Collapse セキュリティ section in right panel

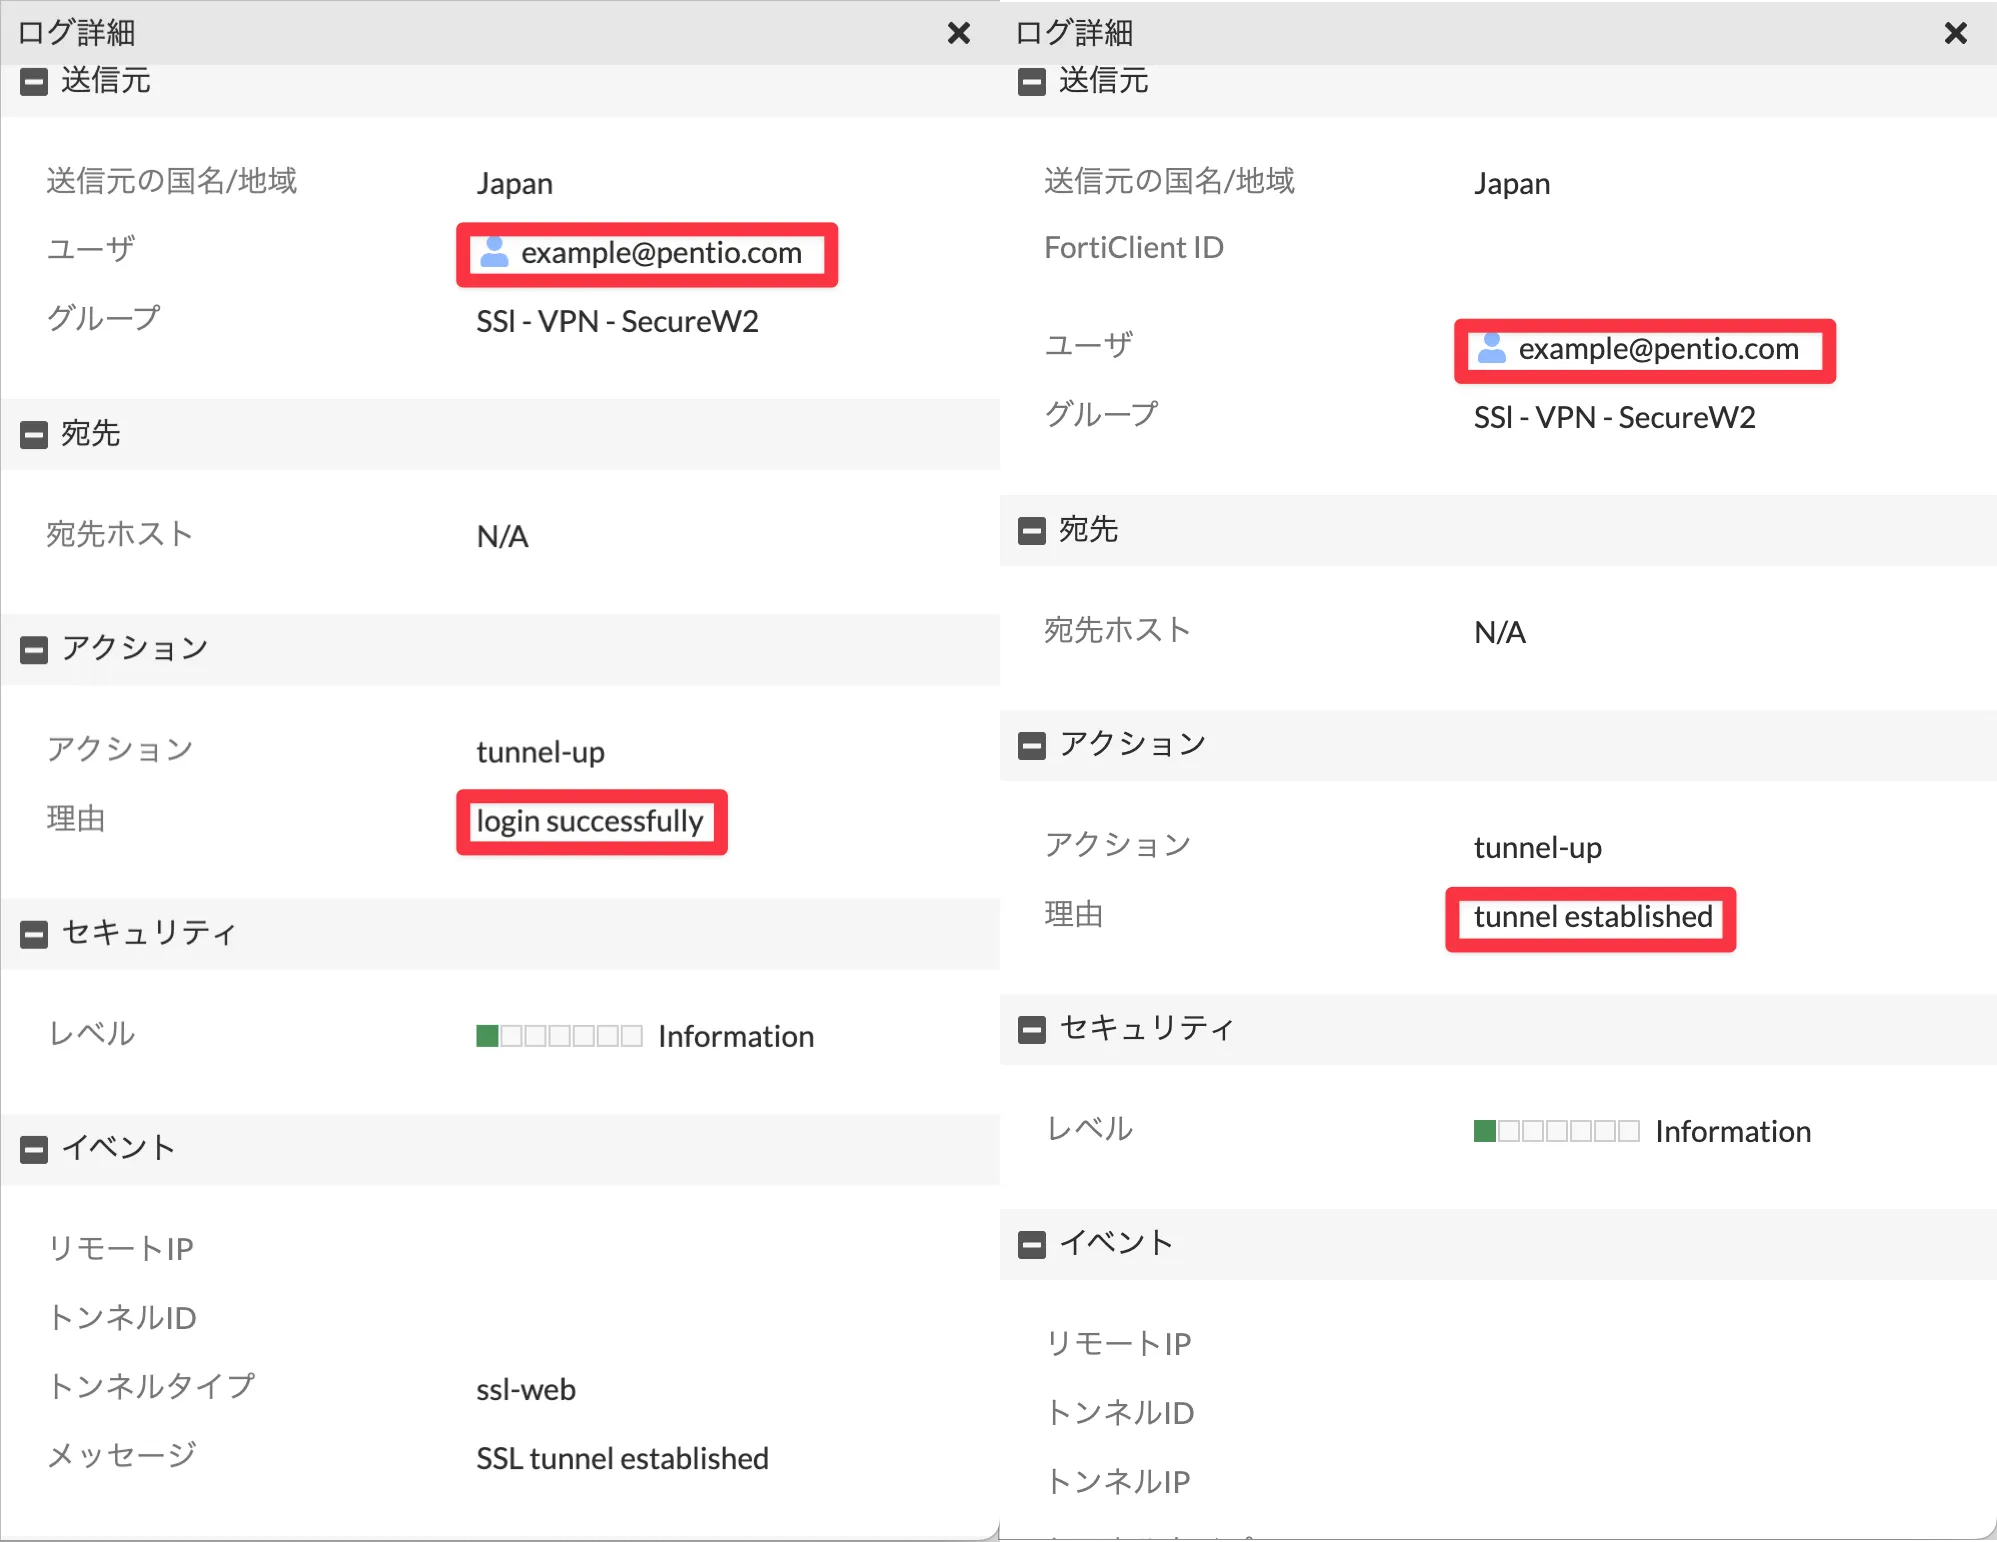tap(1031, 1030)
